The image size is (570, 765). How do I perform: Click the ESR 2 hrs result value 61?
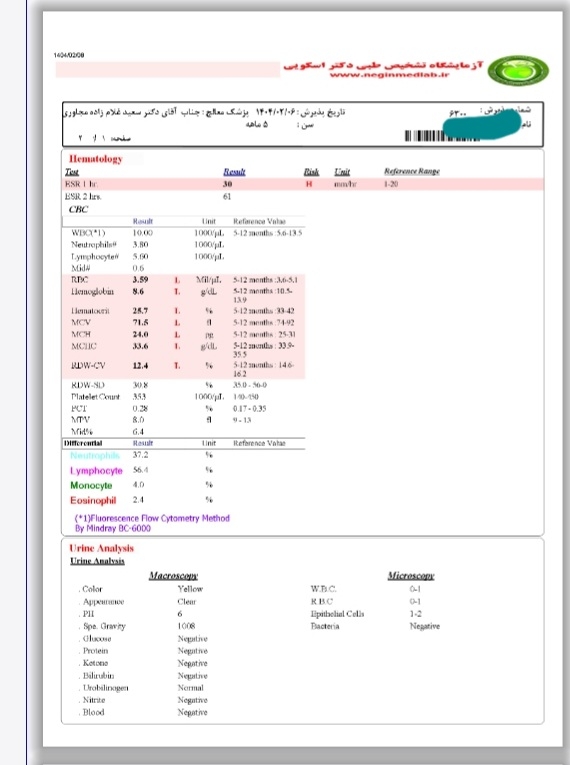point(227,196)
